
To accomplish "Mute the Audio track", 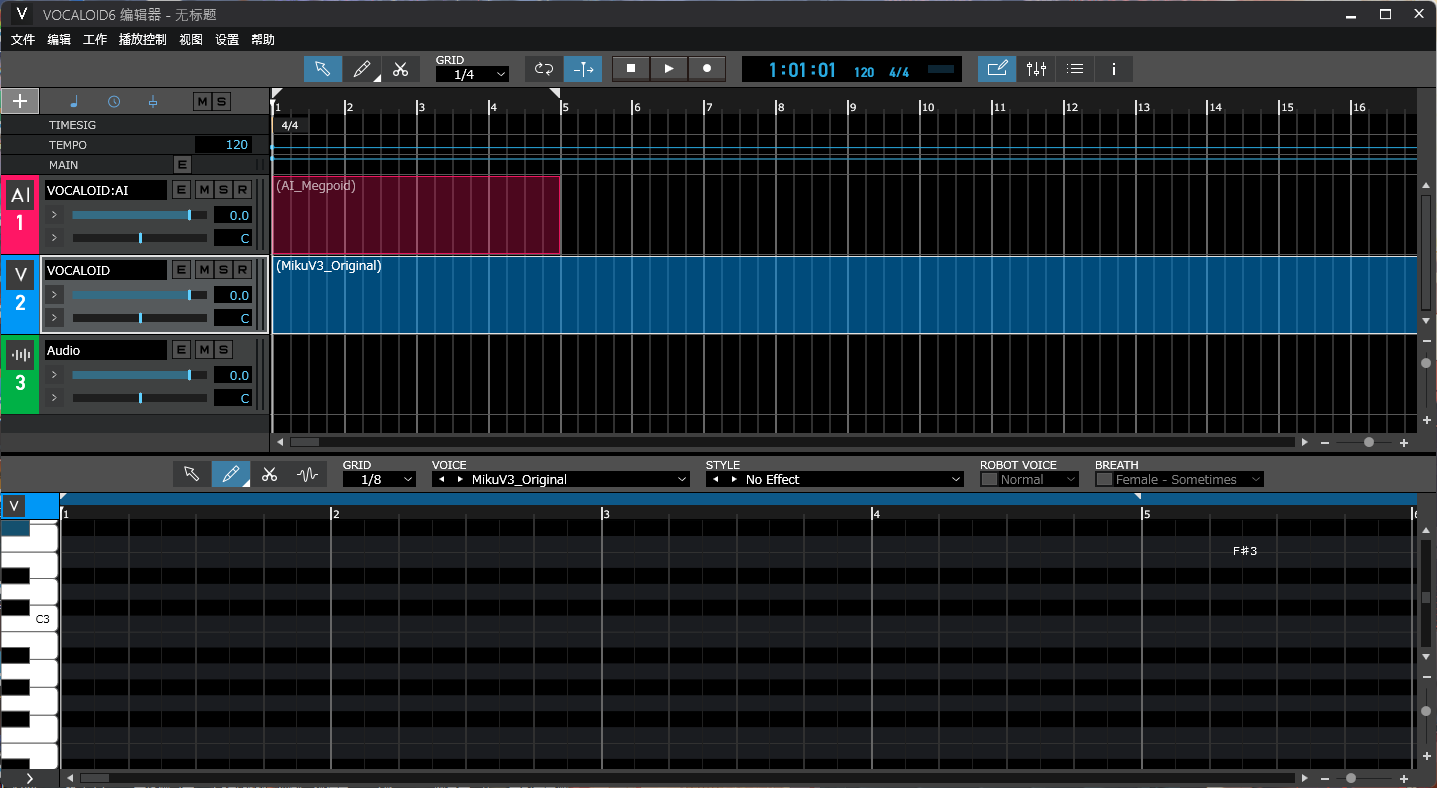I will pos(204,349).
